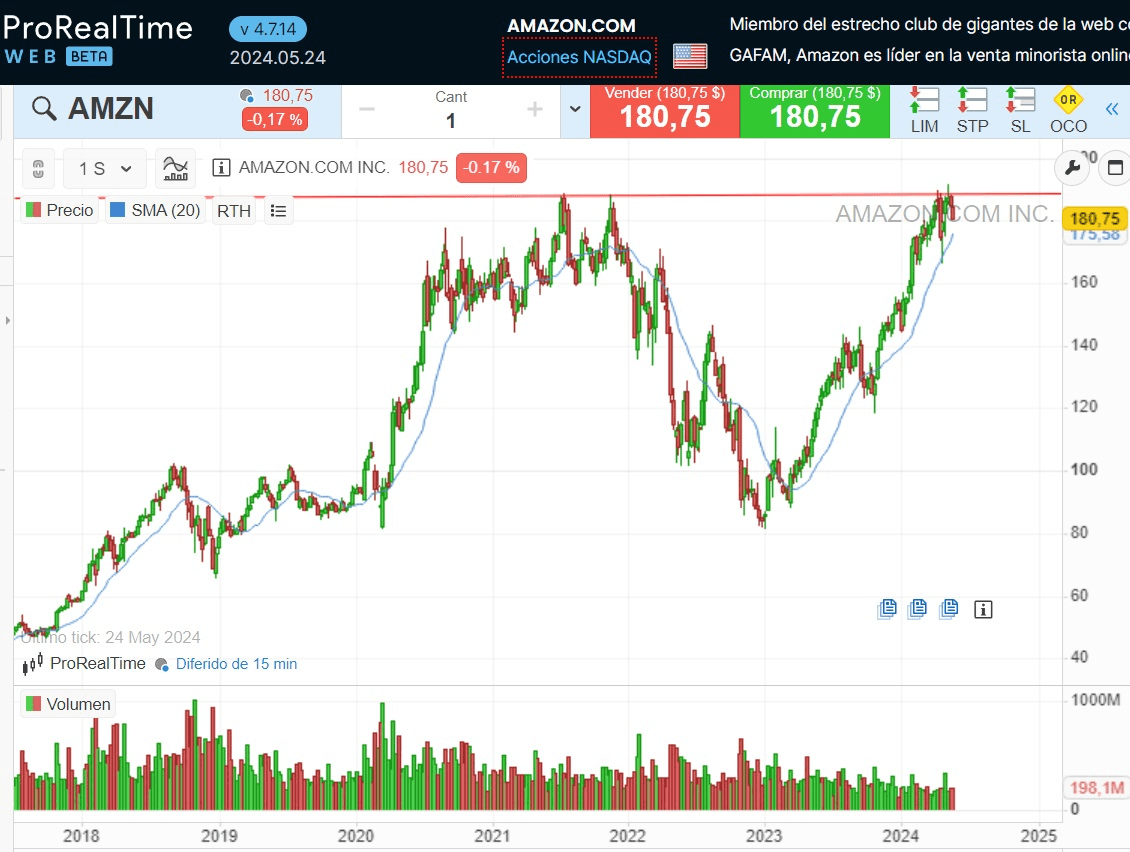
Task: Open the indicator list menu icon
Action: (x=279, y=211)
